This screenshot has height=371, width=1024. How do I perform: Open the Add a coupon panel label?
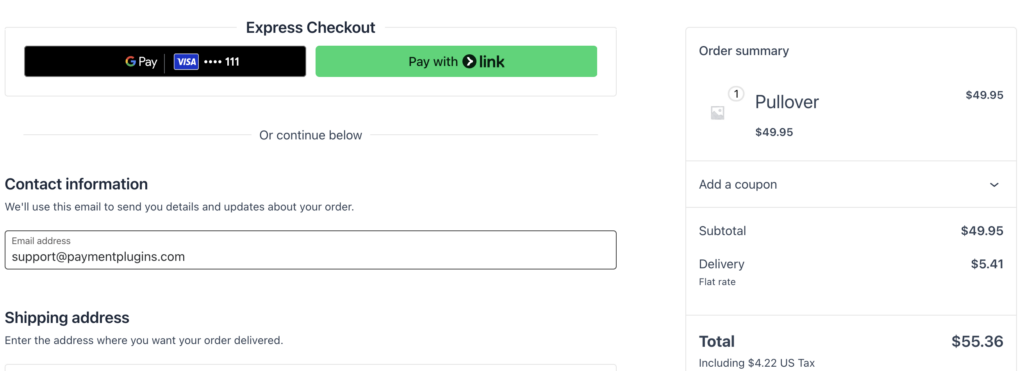click(x=738, y=184)
